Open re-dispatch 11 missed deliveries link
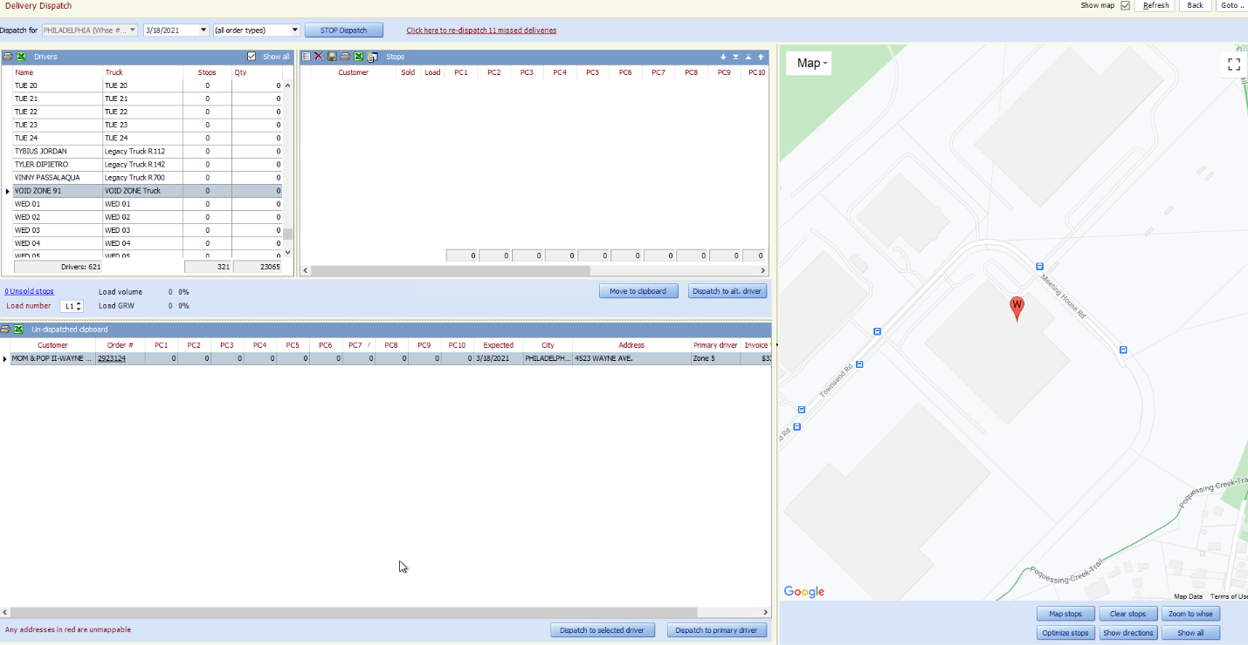 pyautogui.click(x=481, y=30)
